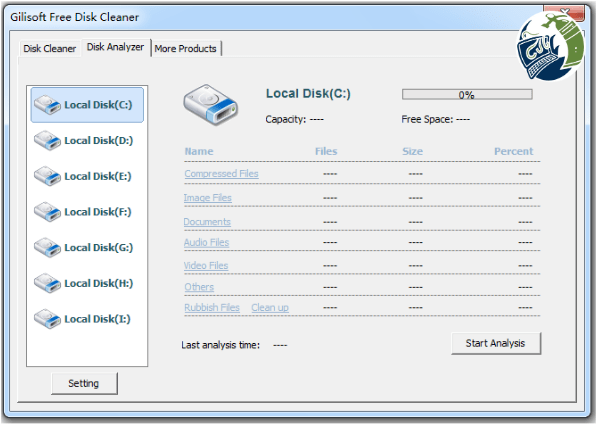Click the Percent column header
Screen dimensions: 596x424
pyautogui.click(x=514, y=151)
